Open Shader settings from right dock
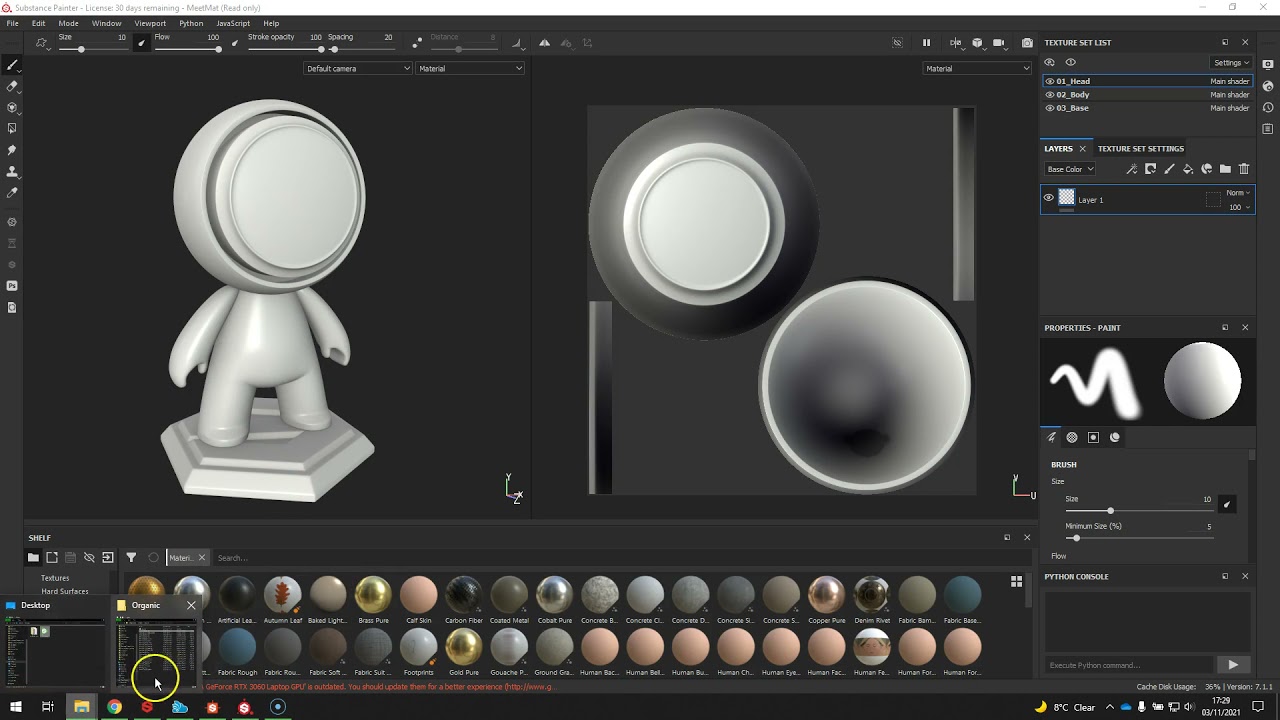The image size is (1280, 720). 1268,86
